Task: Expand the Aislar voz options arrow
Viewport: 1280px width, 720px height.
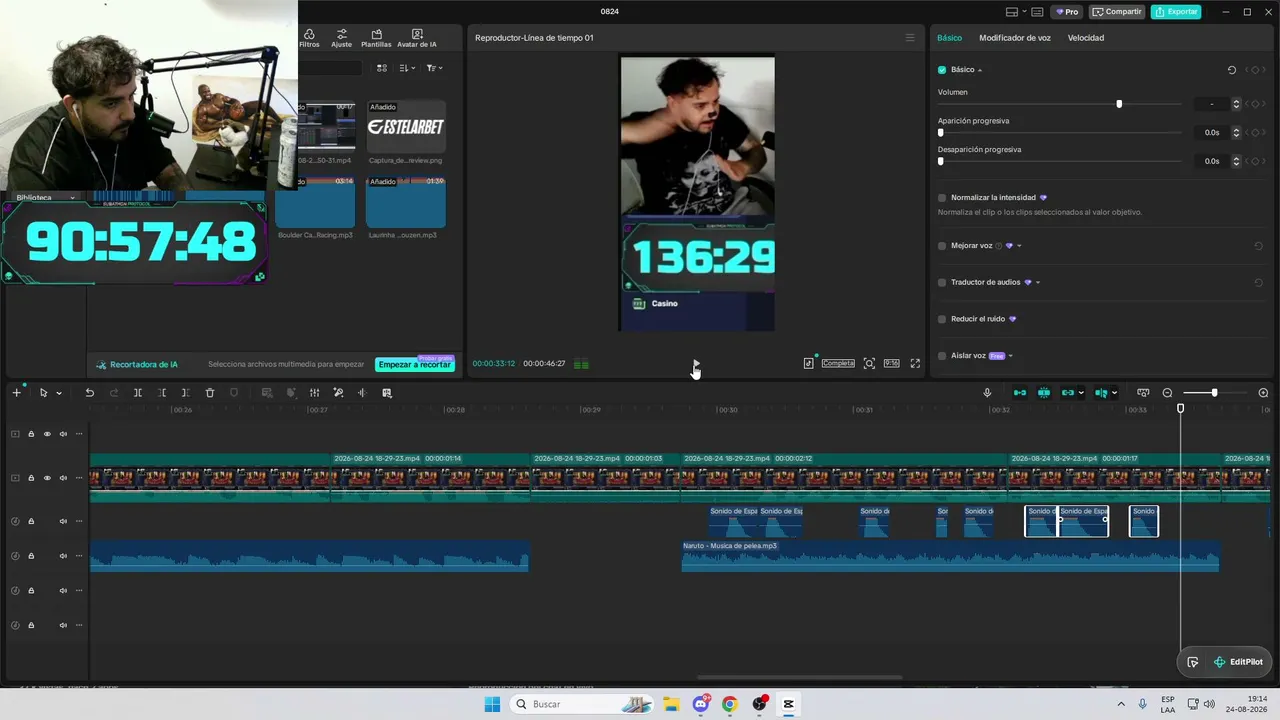Action: 1011,356
